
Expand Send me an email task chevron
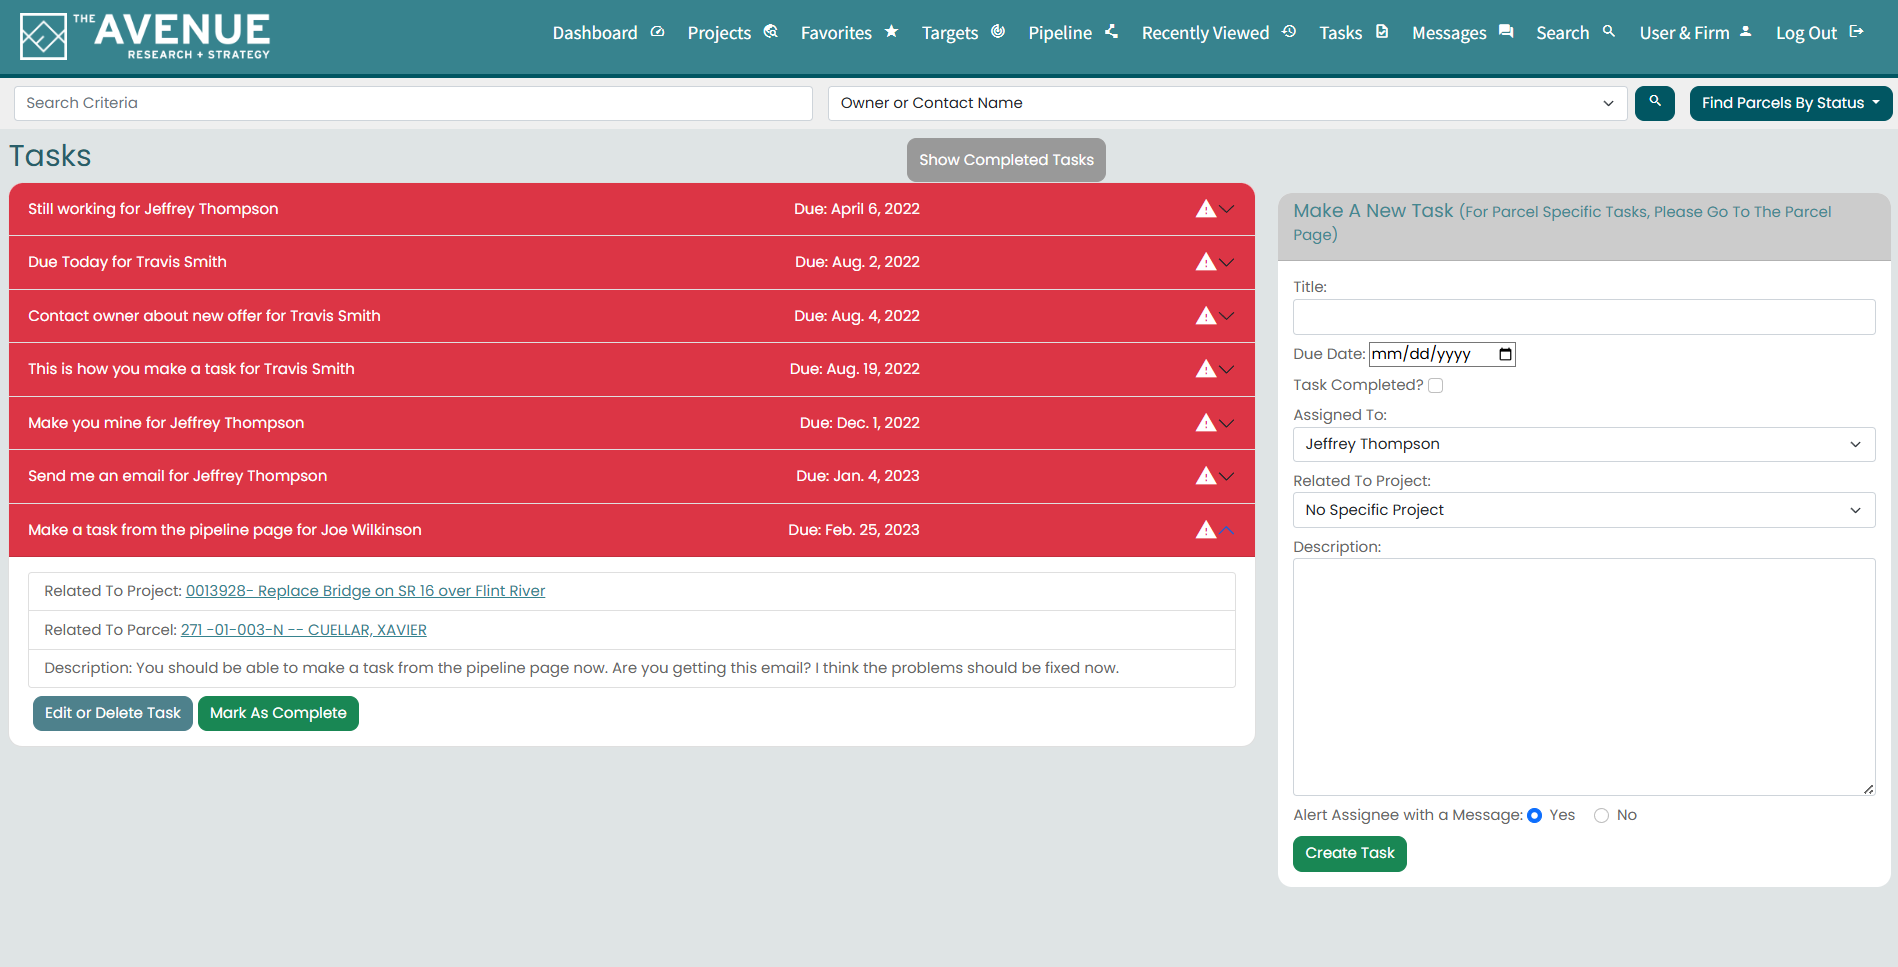1227,476
